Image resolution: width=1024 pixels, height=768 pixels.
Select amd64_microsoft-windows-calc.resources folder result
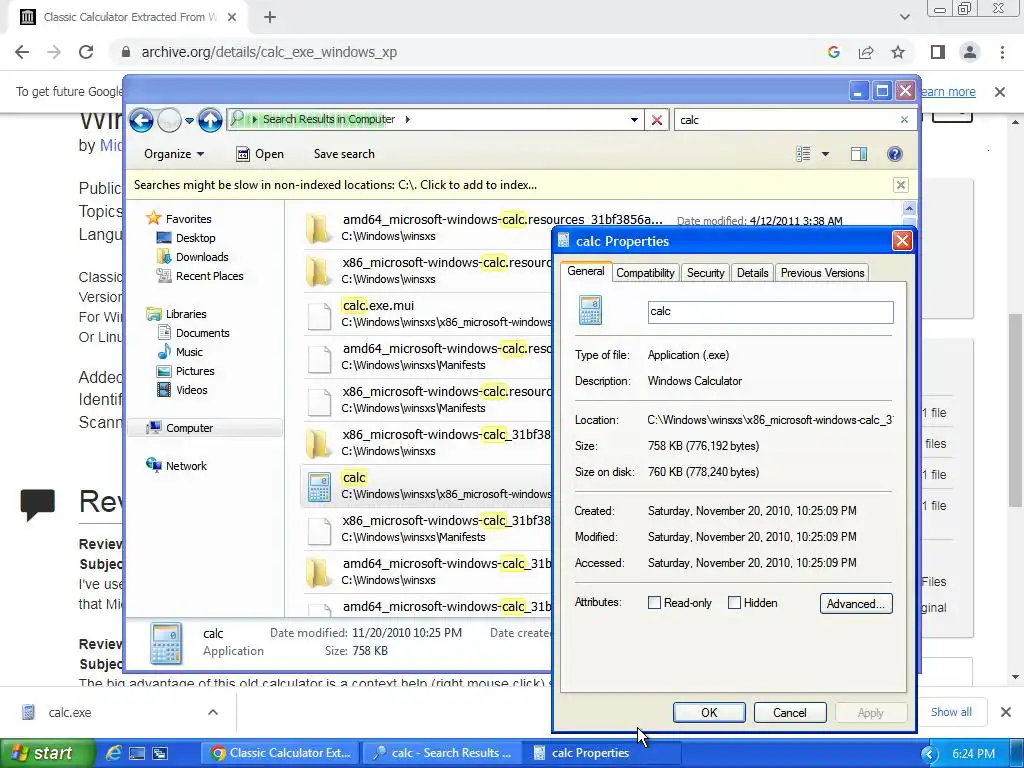tap(483, 227)
